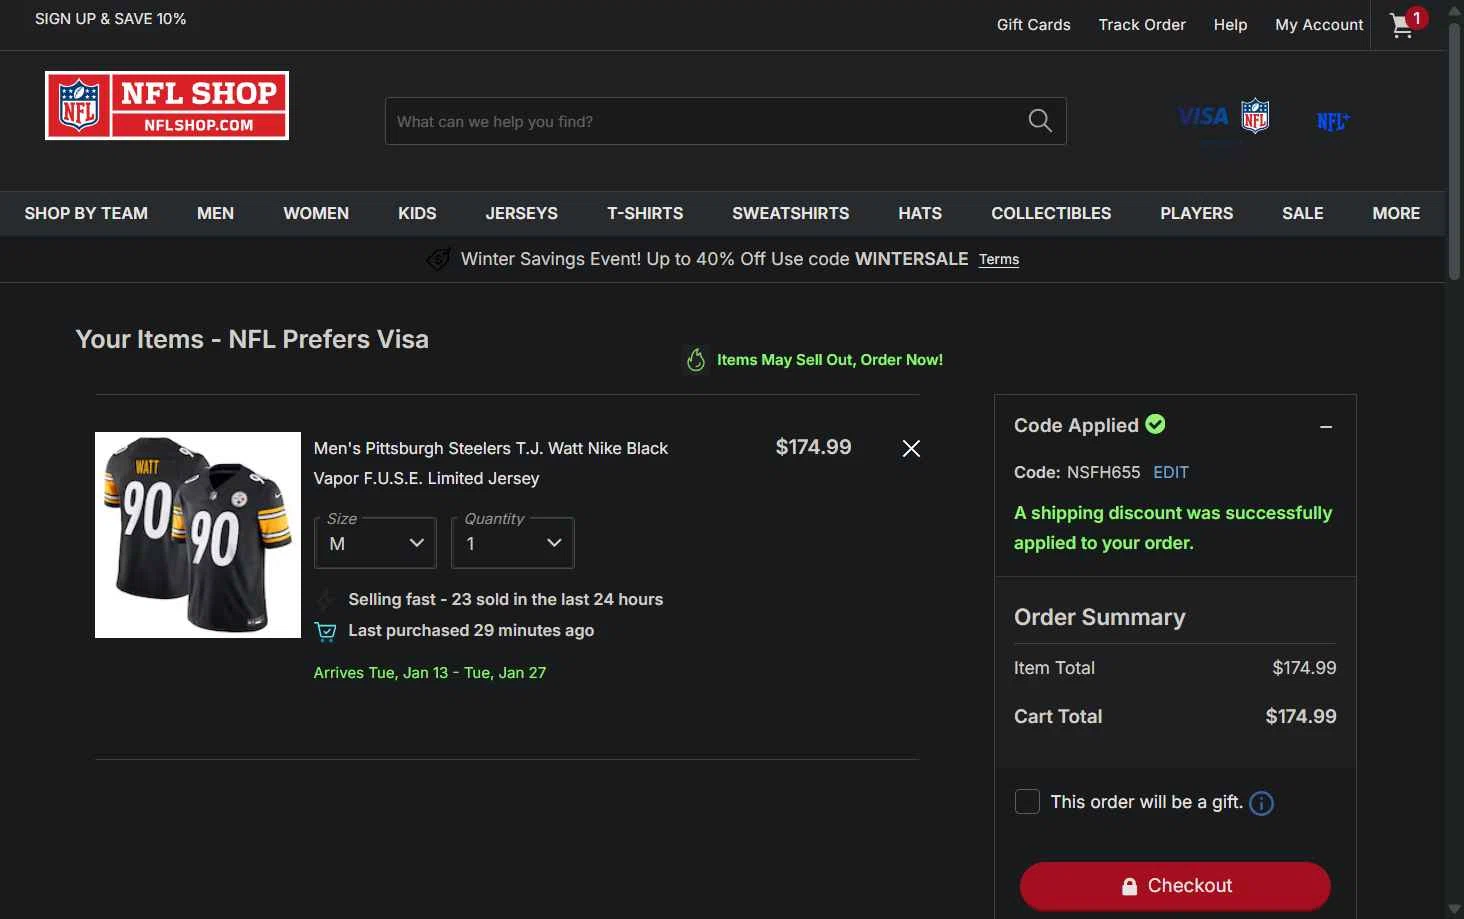
Task: Click the 'Last purchased 29 minutes ago' text
Action: tap(471, 631)
